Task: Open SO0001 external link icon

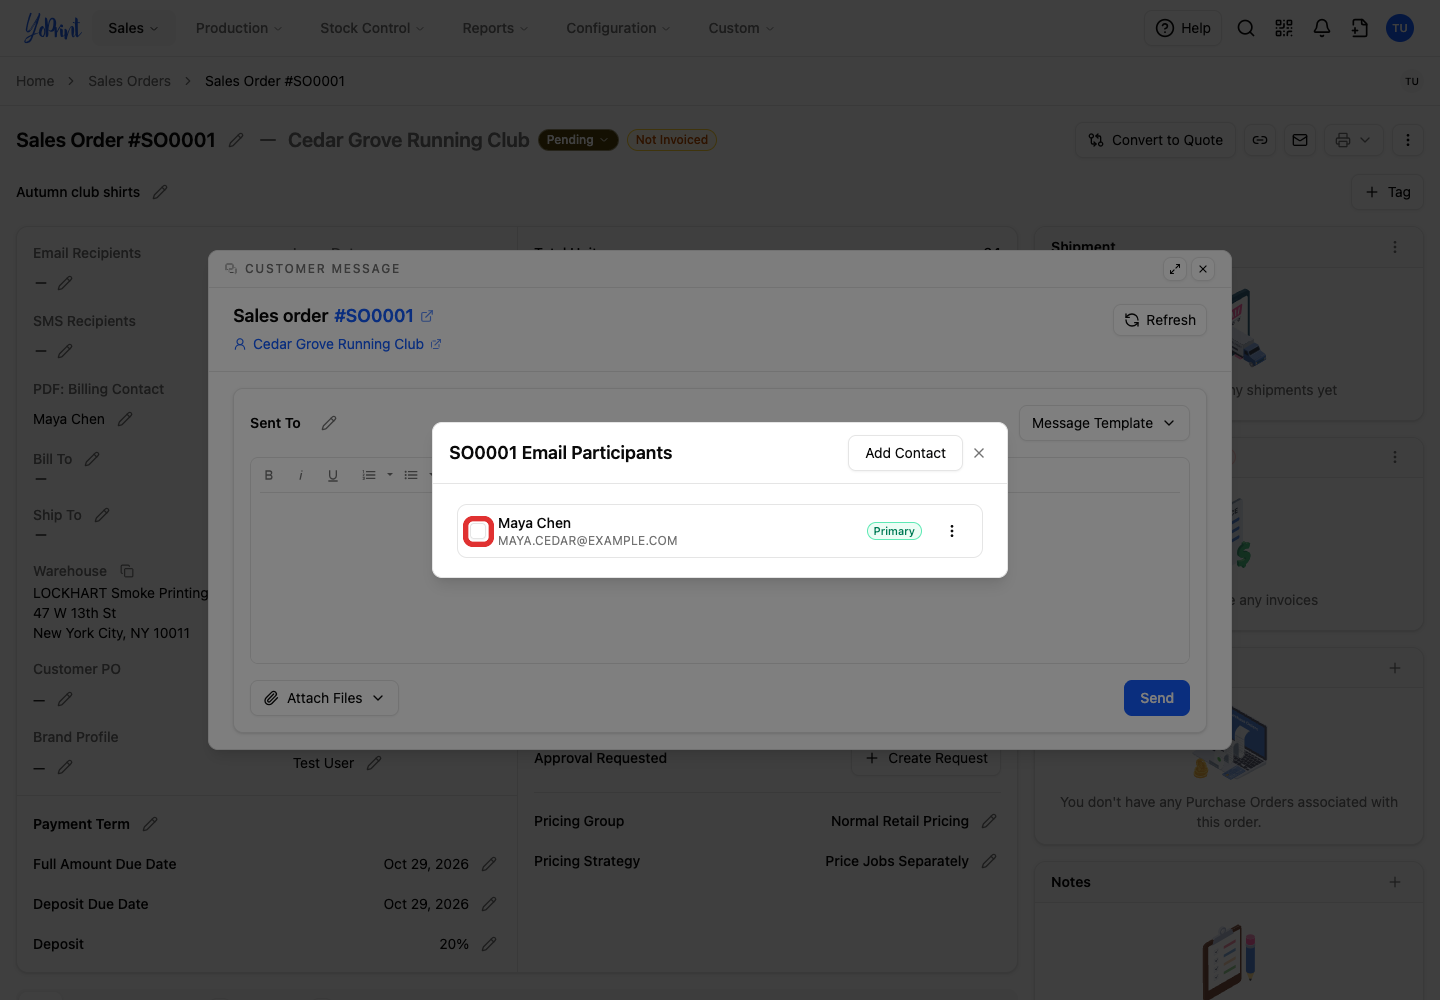Action: [427, 316]
